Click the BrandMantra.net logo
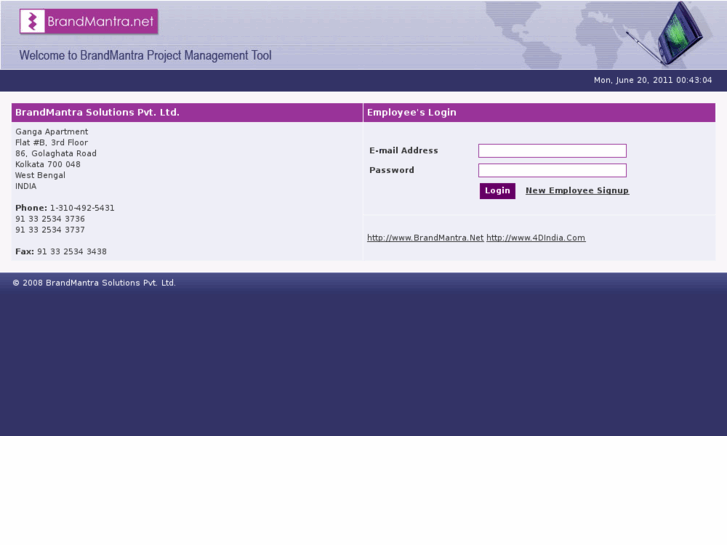Viewport: 727px width, 545px height. click(x=89, y=22)
